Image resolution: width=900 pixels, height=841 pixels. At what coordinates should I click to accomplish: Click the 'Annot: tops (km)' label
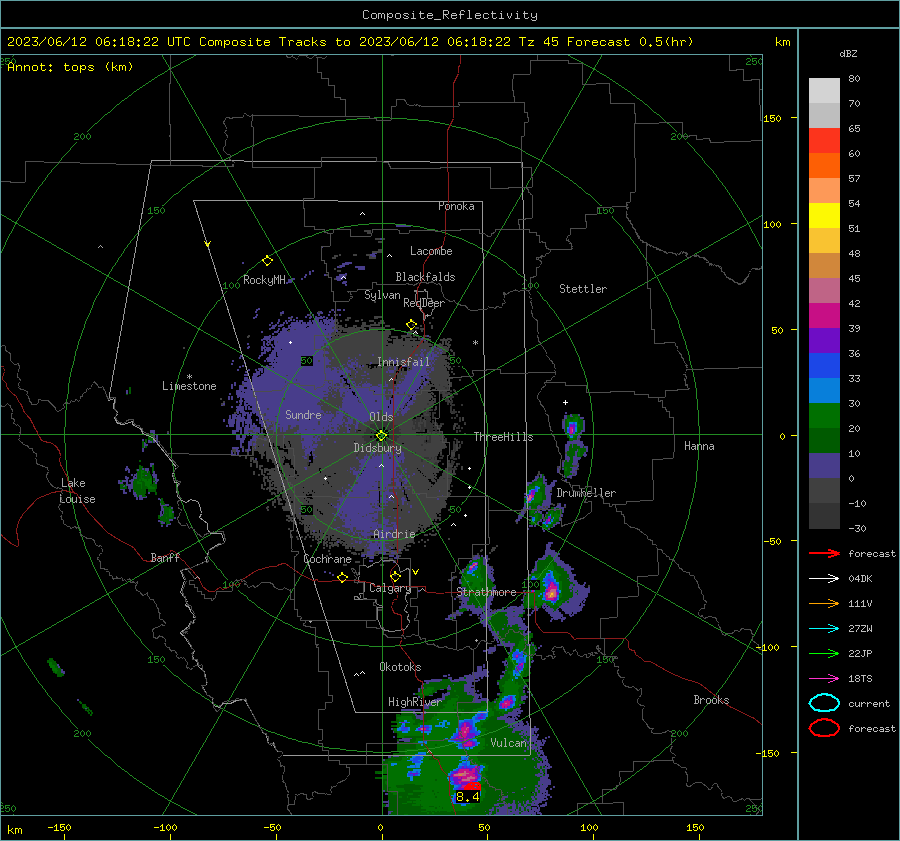click(70, 67)
